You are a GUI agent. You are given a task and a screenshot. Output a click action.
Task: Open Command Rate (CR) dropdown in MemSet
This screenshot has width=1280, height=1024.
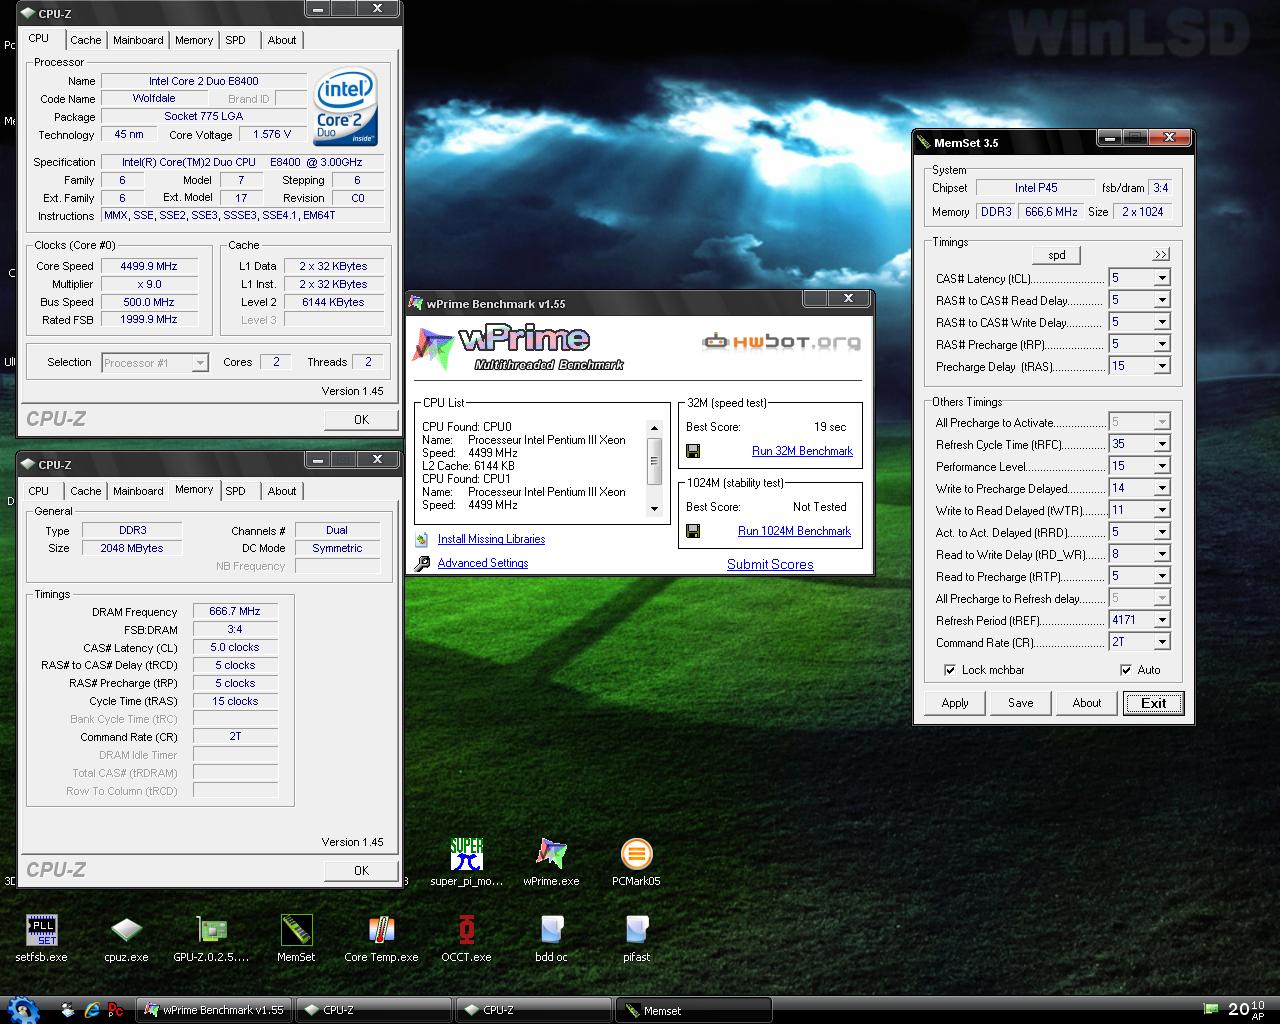pyautogui.click(x=1162, y=642)
